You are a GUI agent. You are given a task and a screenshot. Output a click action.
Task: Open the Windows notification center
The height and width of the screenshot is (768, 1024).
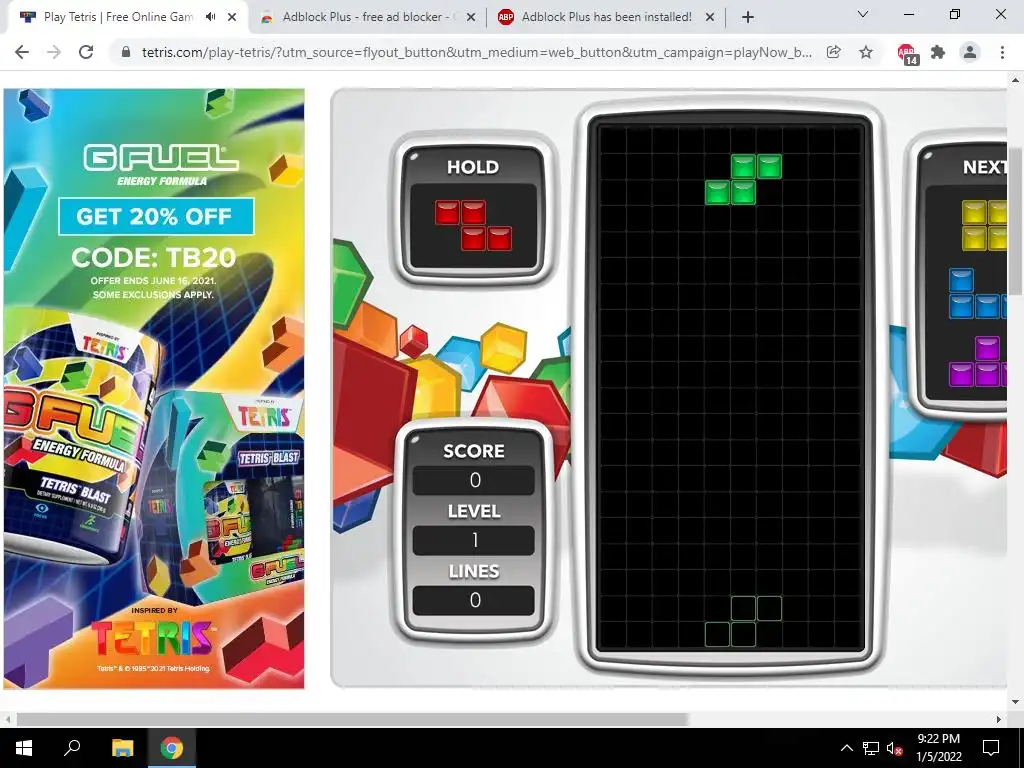coord(991,748)
